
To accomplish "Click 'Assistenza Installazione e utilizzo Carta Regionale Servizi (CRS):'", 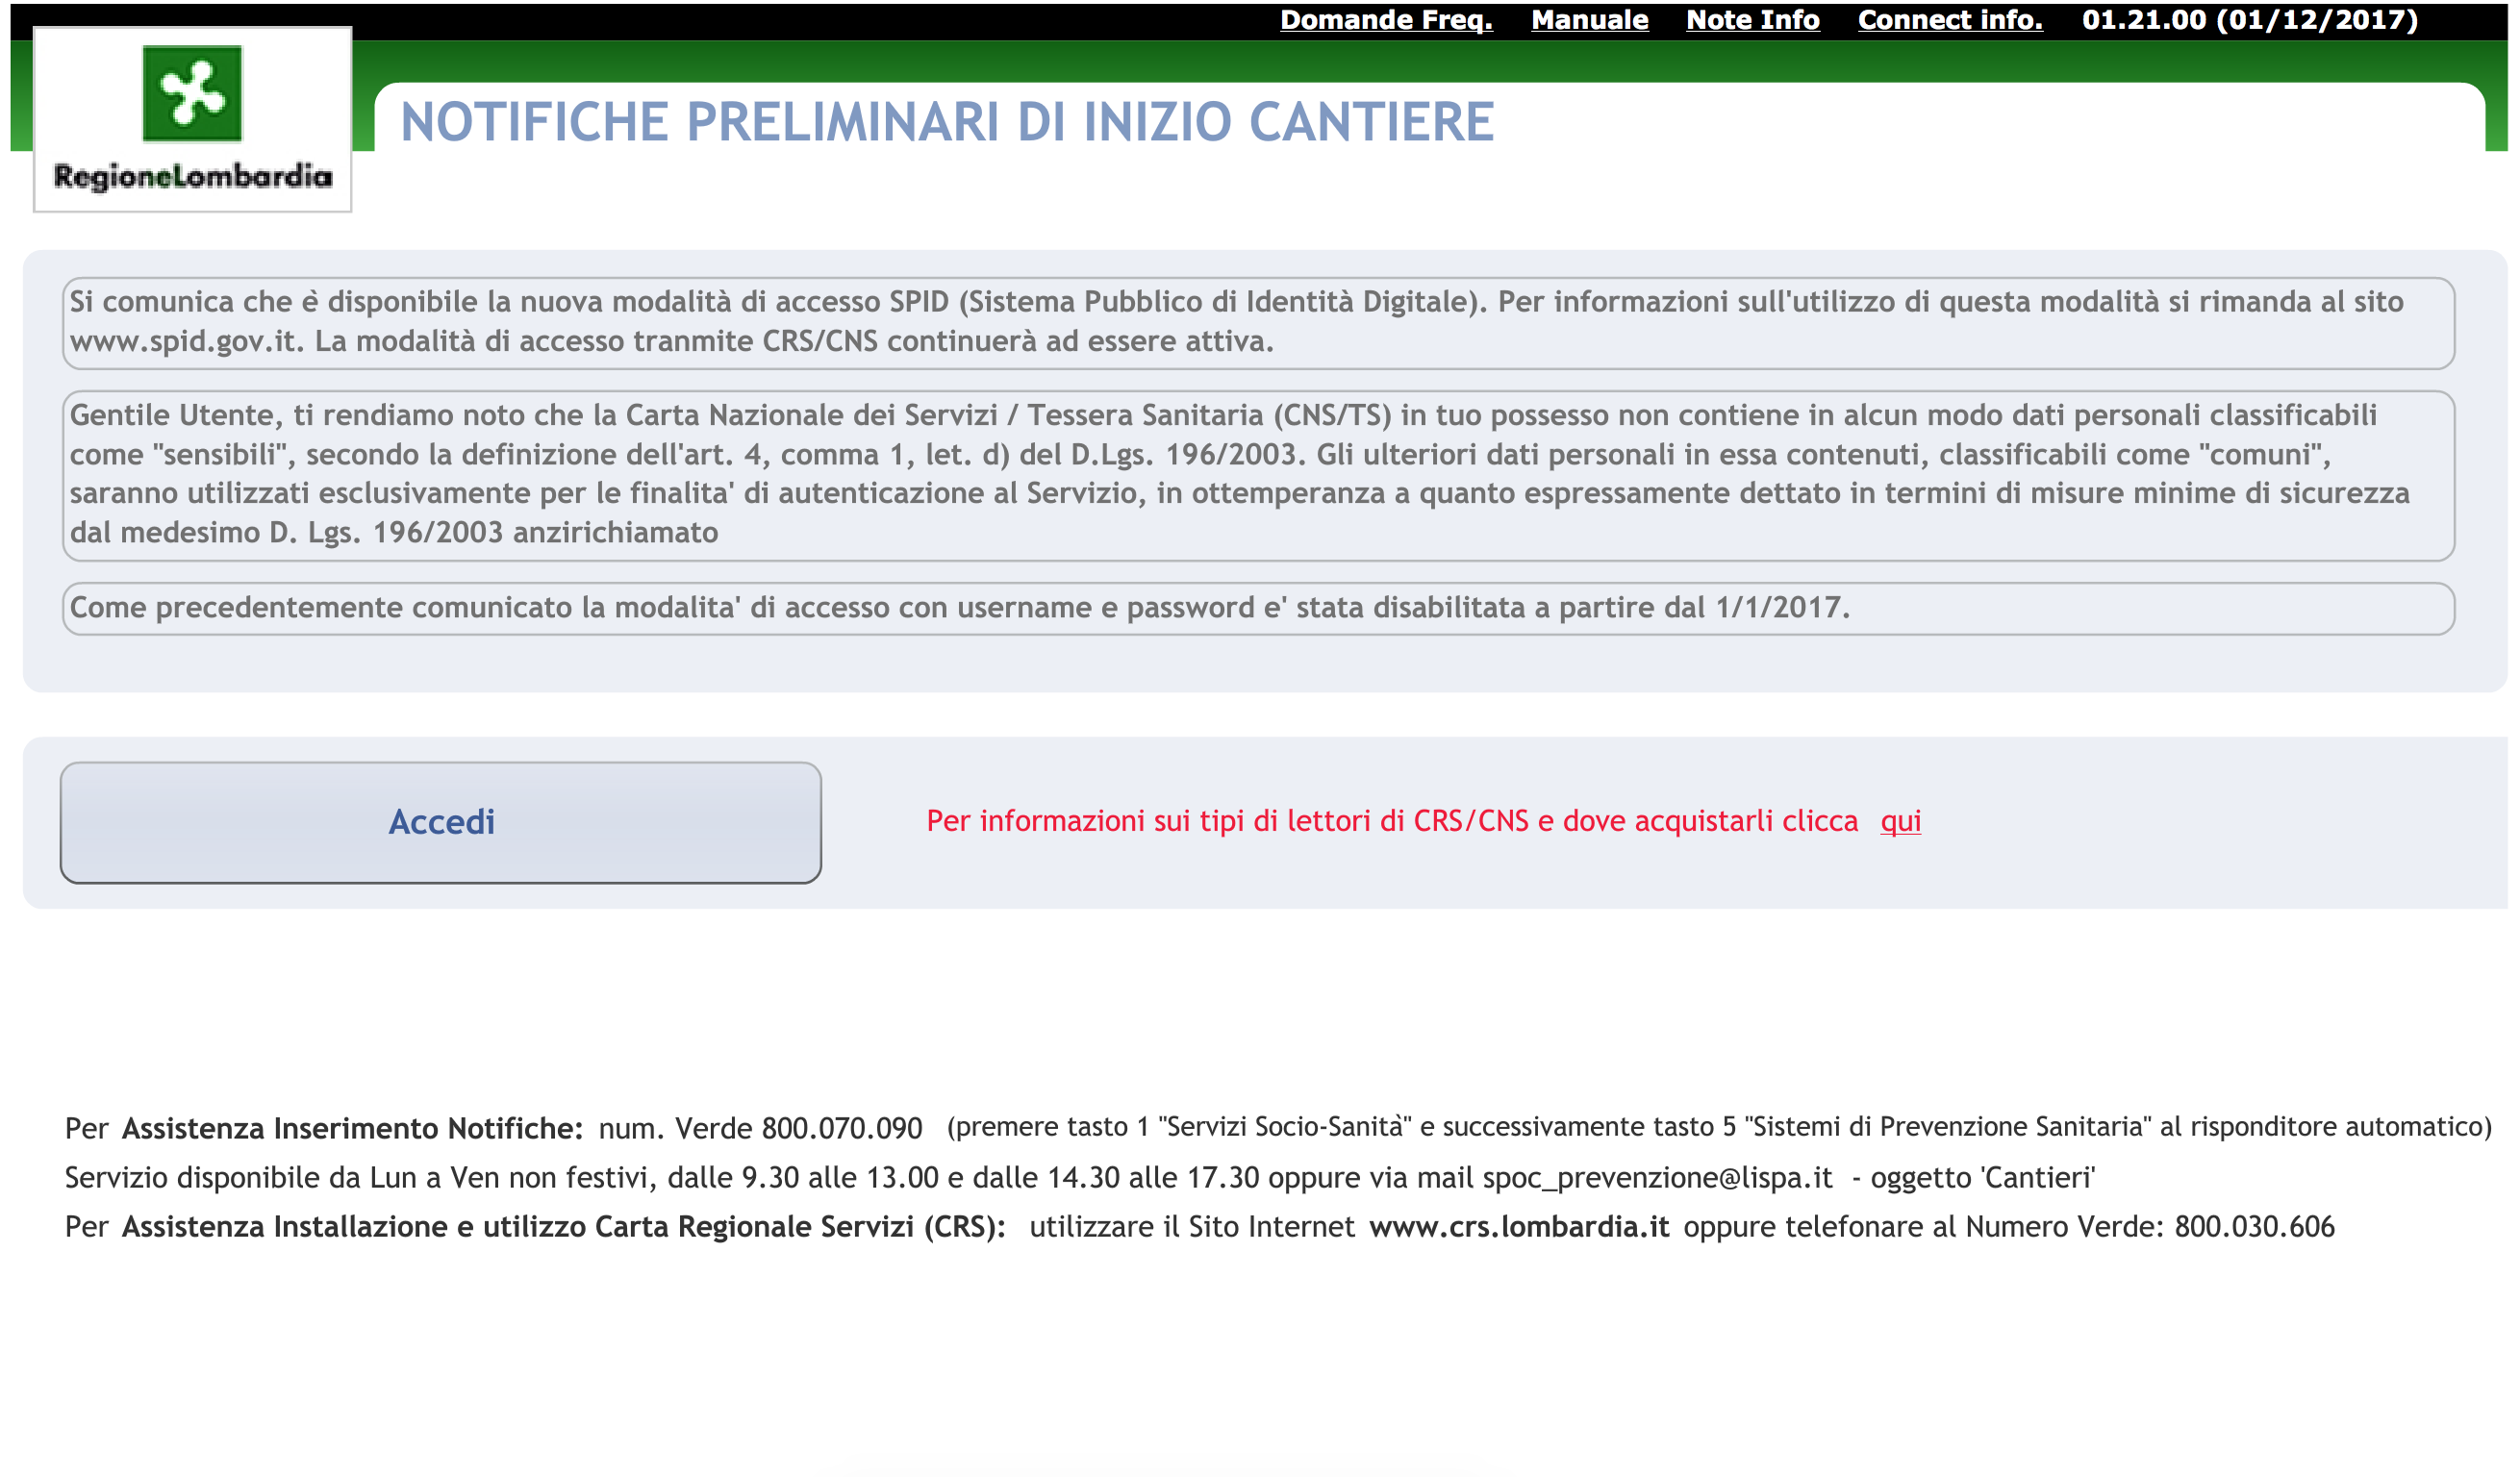I will (564, 1226).
